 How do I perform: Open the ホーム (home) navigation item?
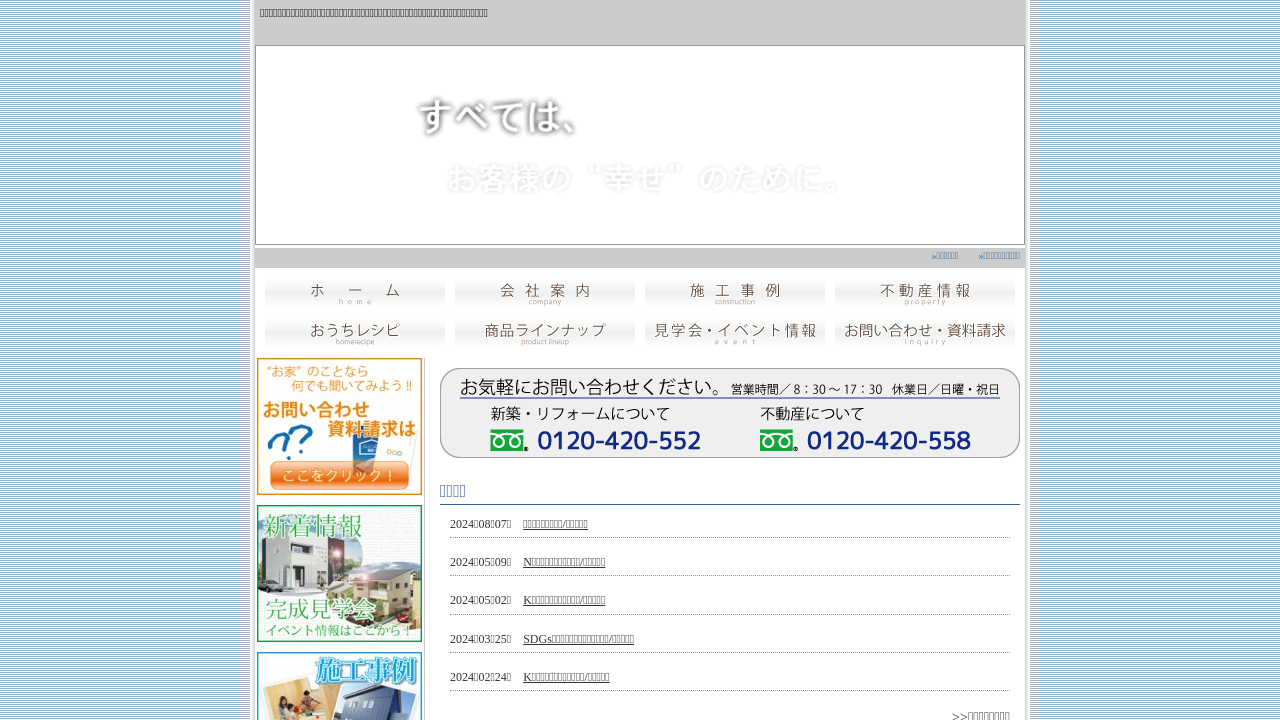click(x=355, y=292)
